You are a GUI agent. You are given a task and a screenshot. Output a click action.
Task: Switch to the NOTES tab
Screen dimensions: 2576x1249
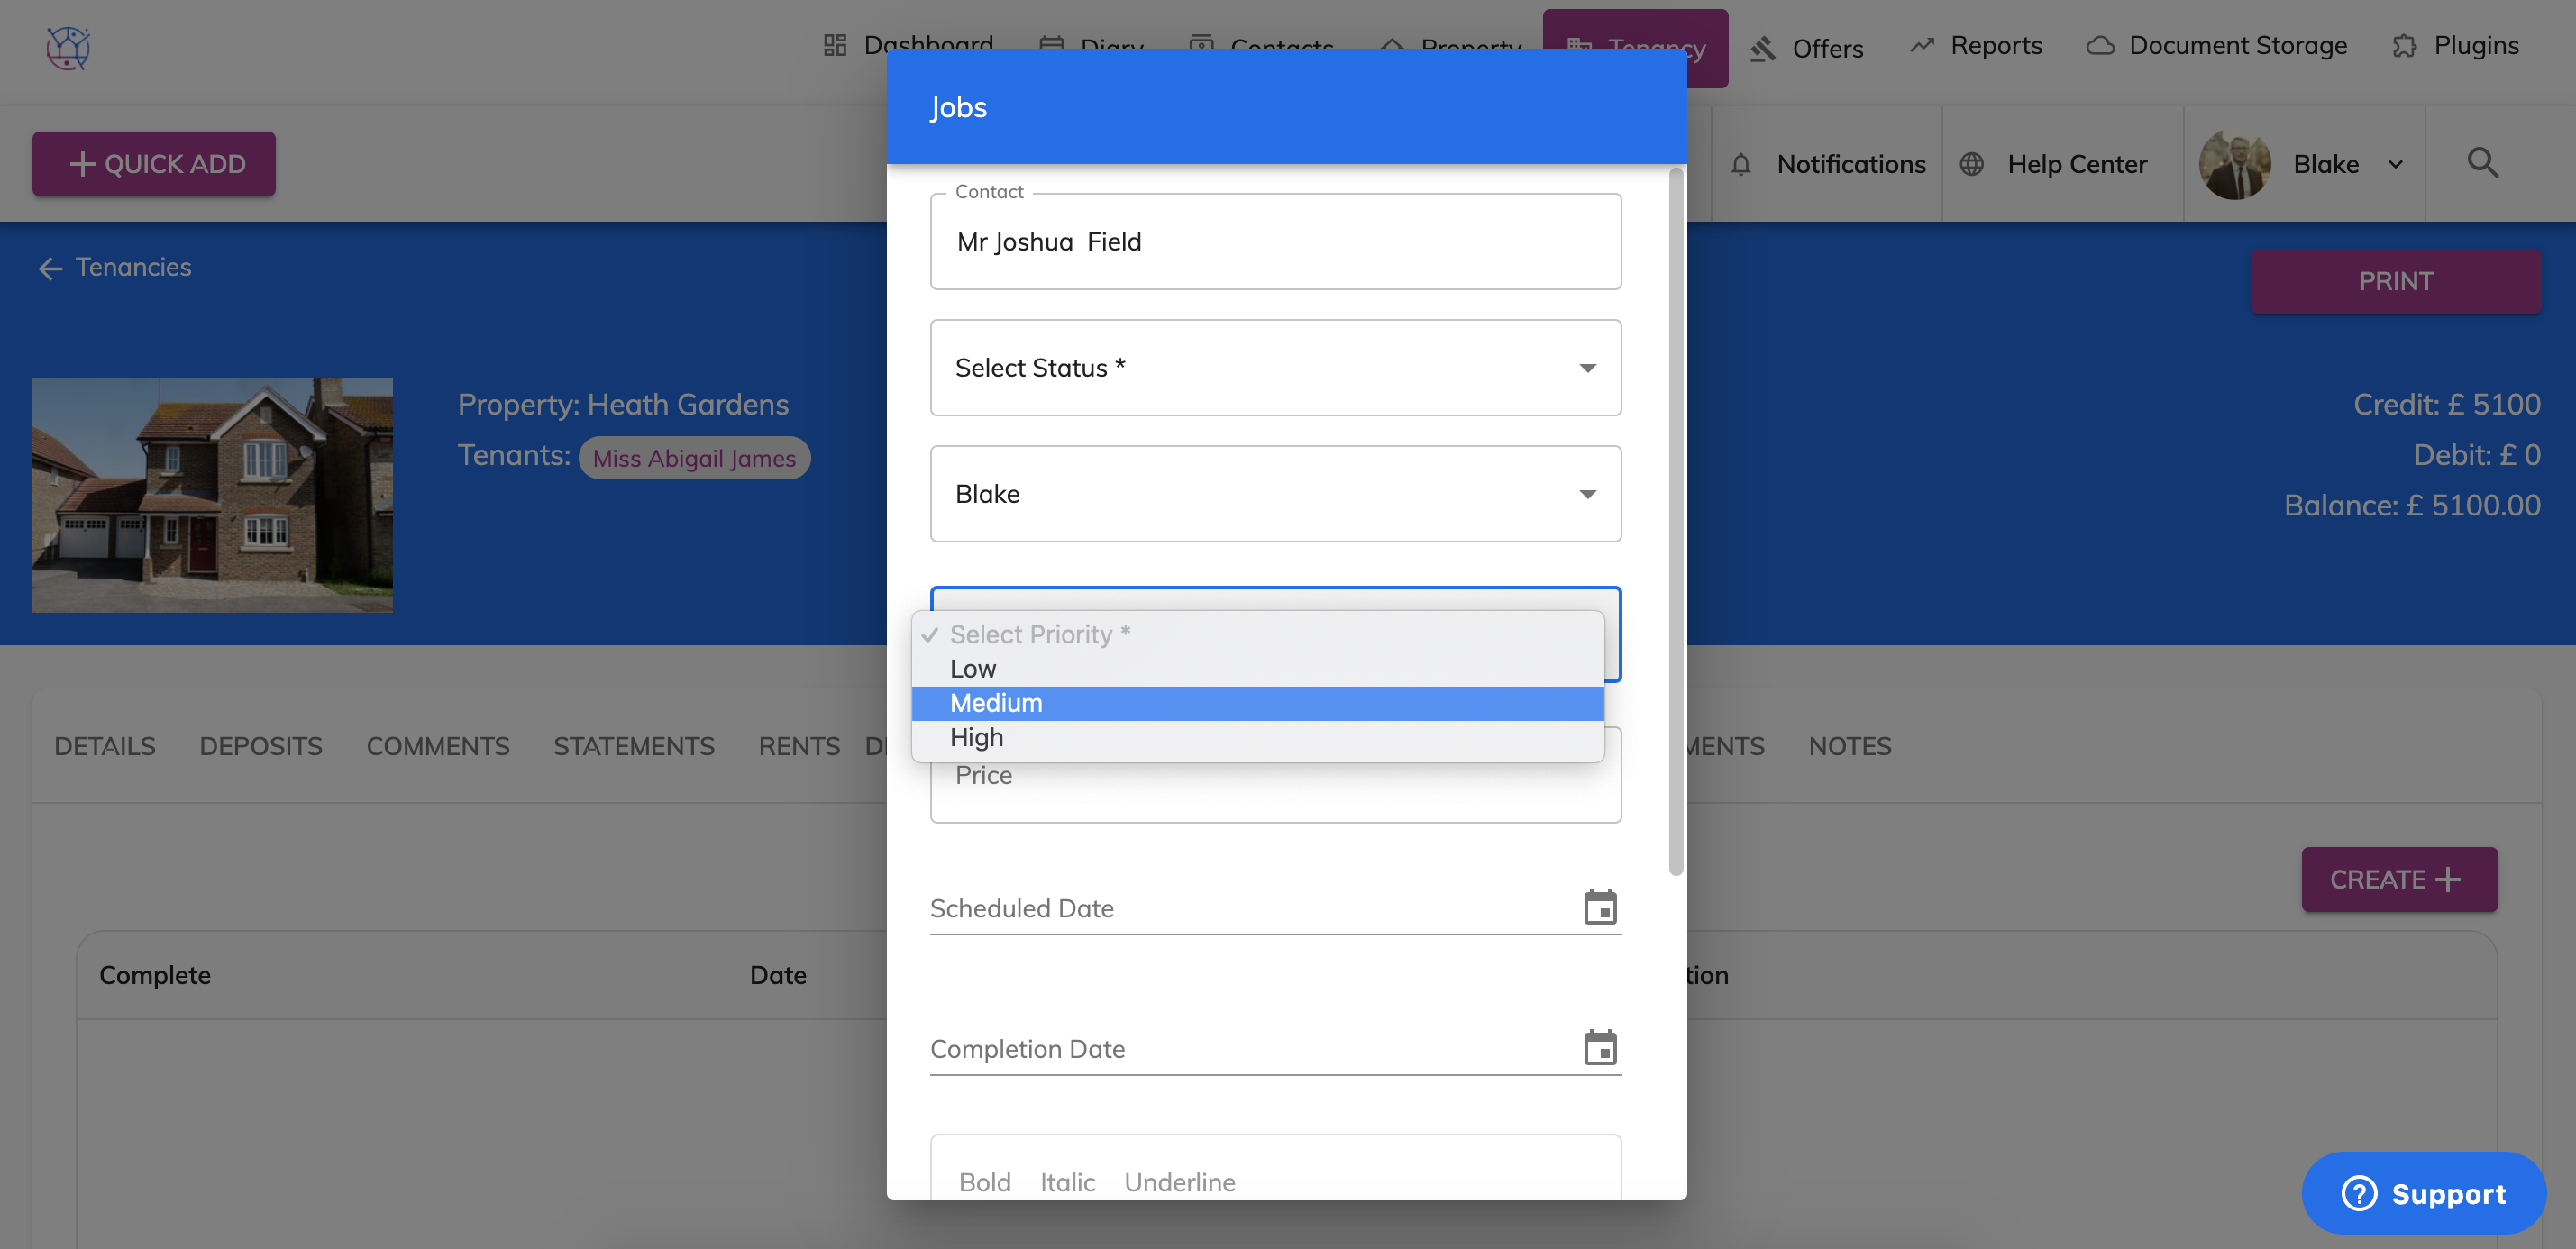1849,746
